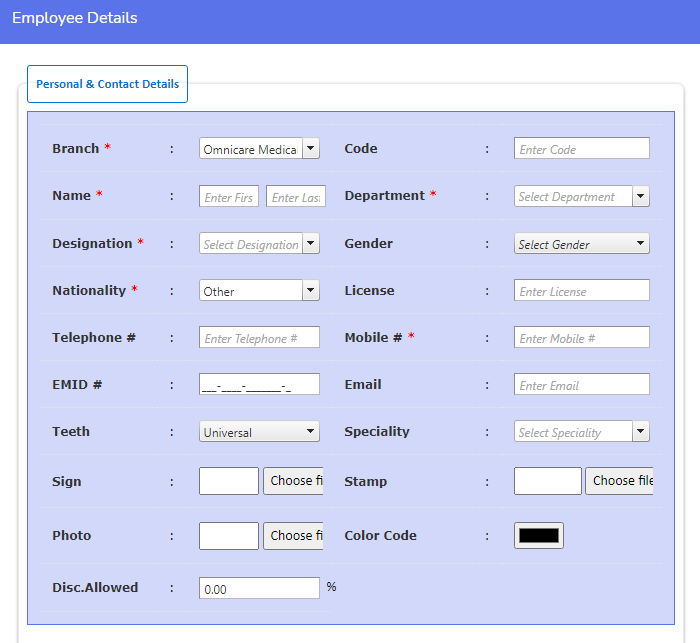The height and width of the screenshot is (643, 700).
Task: Focus the Enter License field
Action: tap(582, 291)
